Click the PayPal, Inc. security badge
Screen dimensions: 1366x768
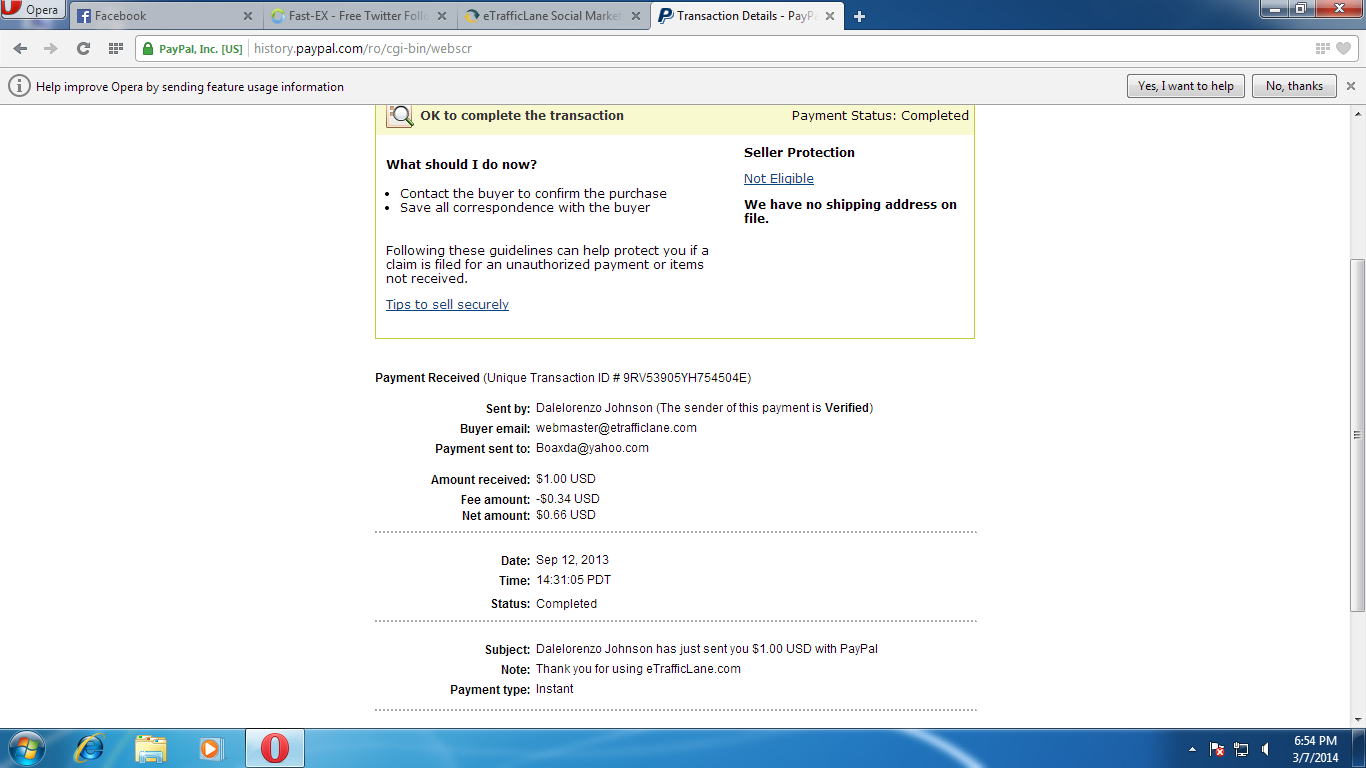click(x=193, y=48)
